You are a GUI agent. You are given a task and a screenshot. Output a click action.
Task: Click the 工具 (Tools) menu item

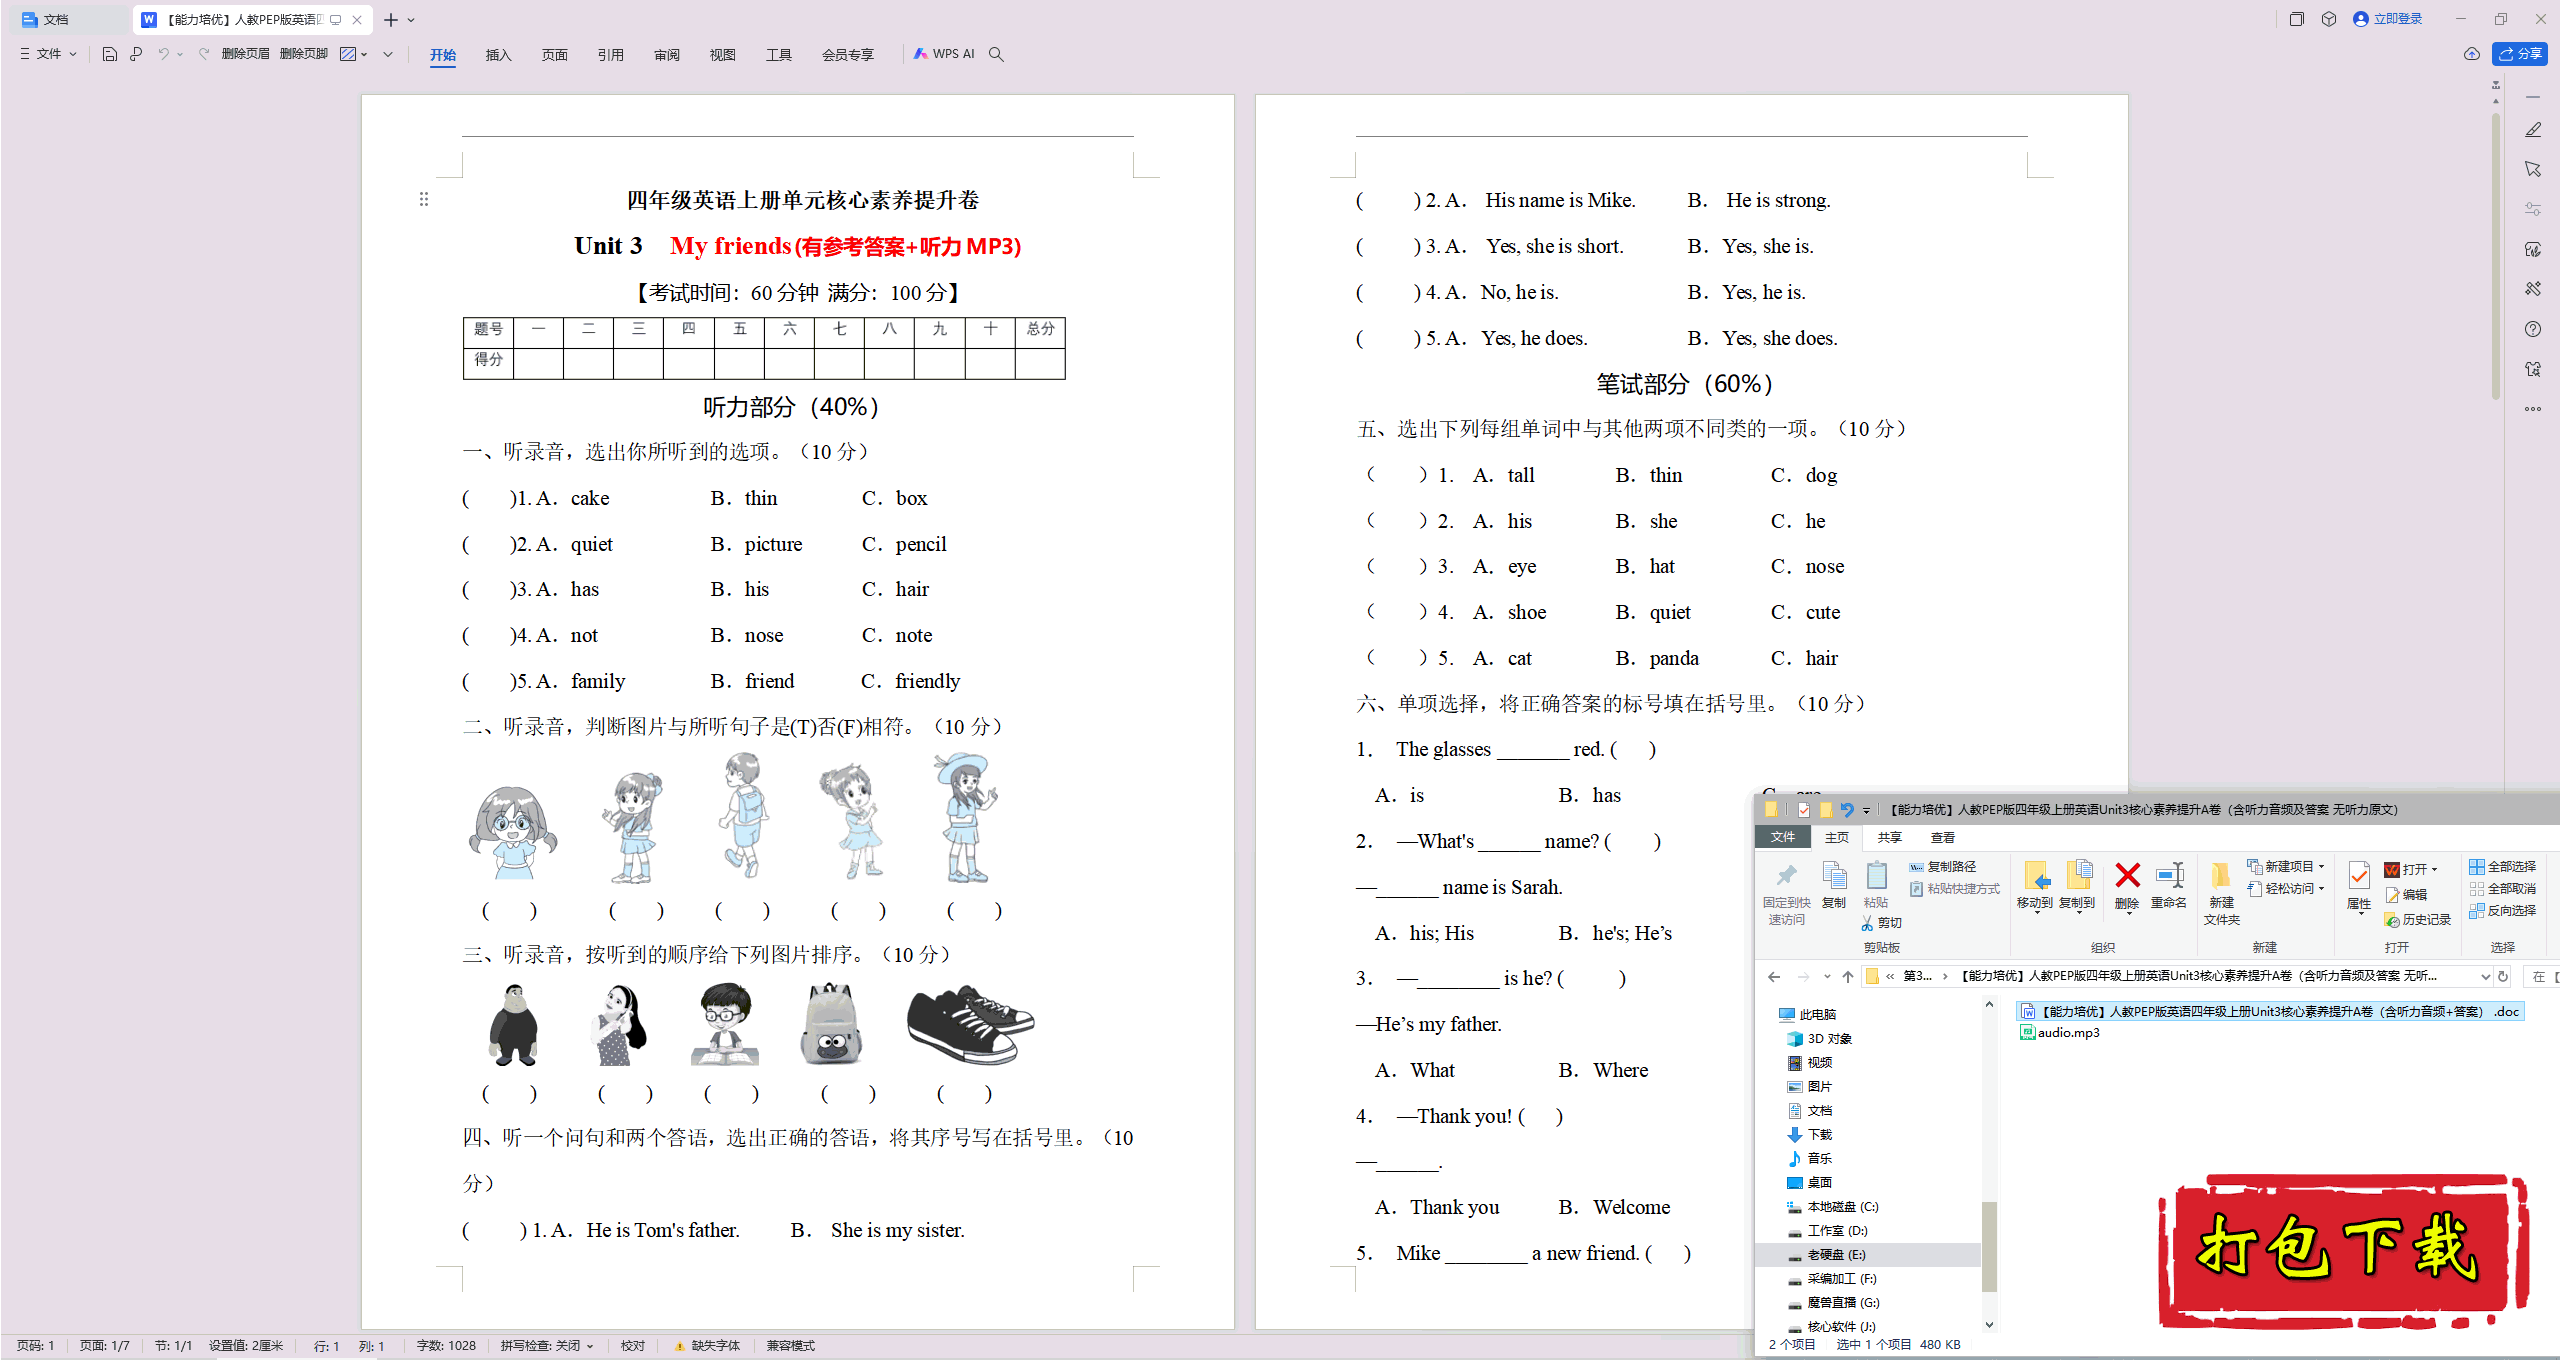point(775,58)
